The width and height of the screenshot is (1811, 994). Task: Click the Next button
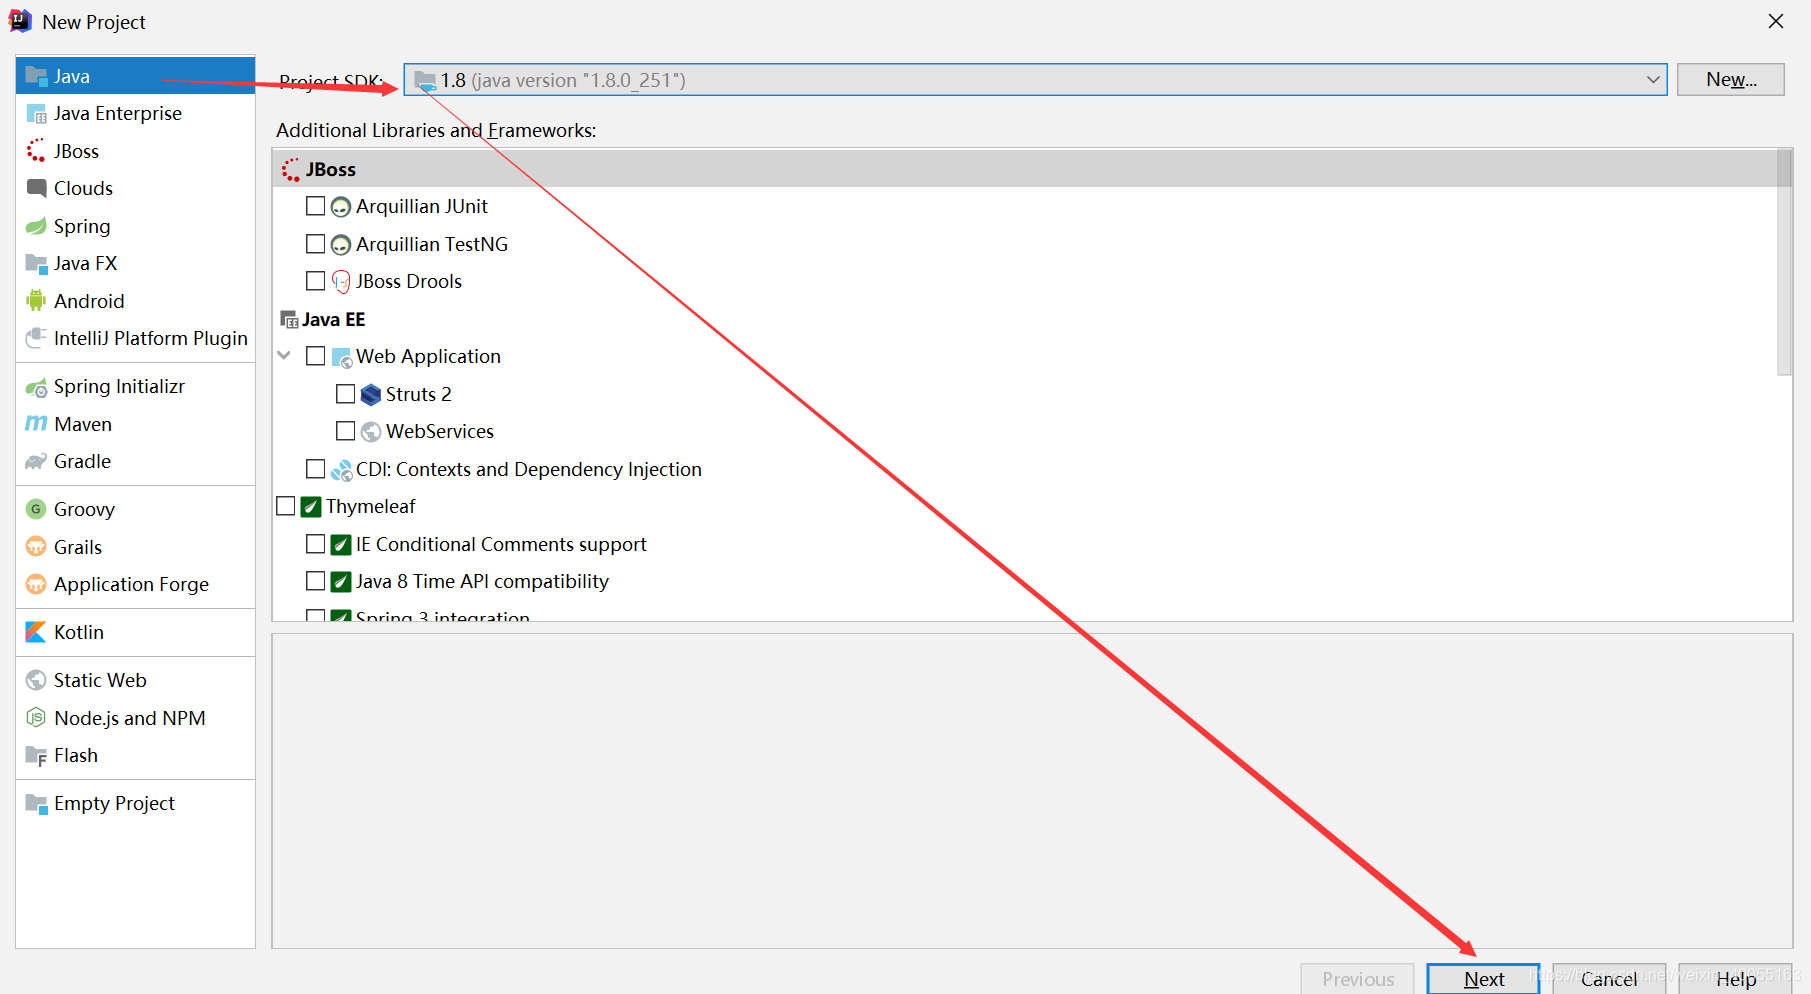pyautogui.click(x=1483, y=979)
